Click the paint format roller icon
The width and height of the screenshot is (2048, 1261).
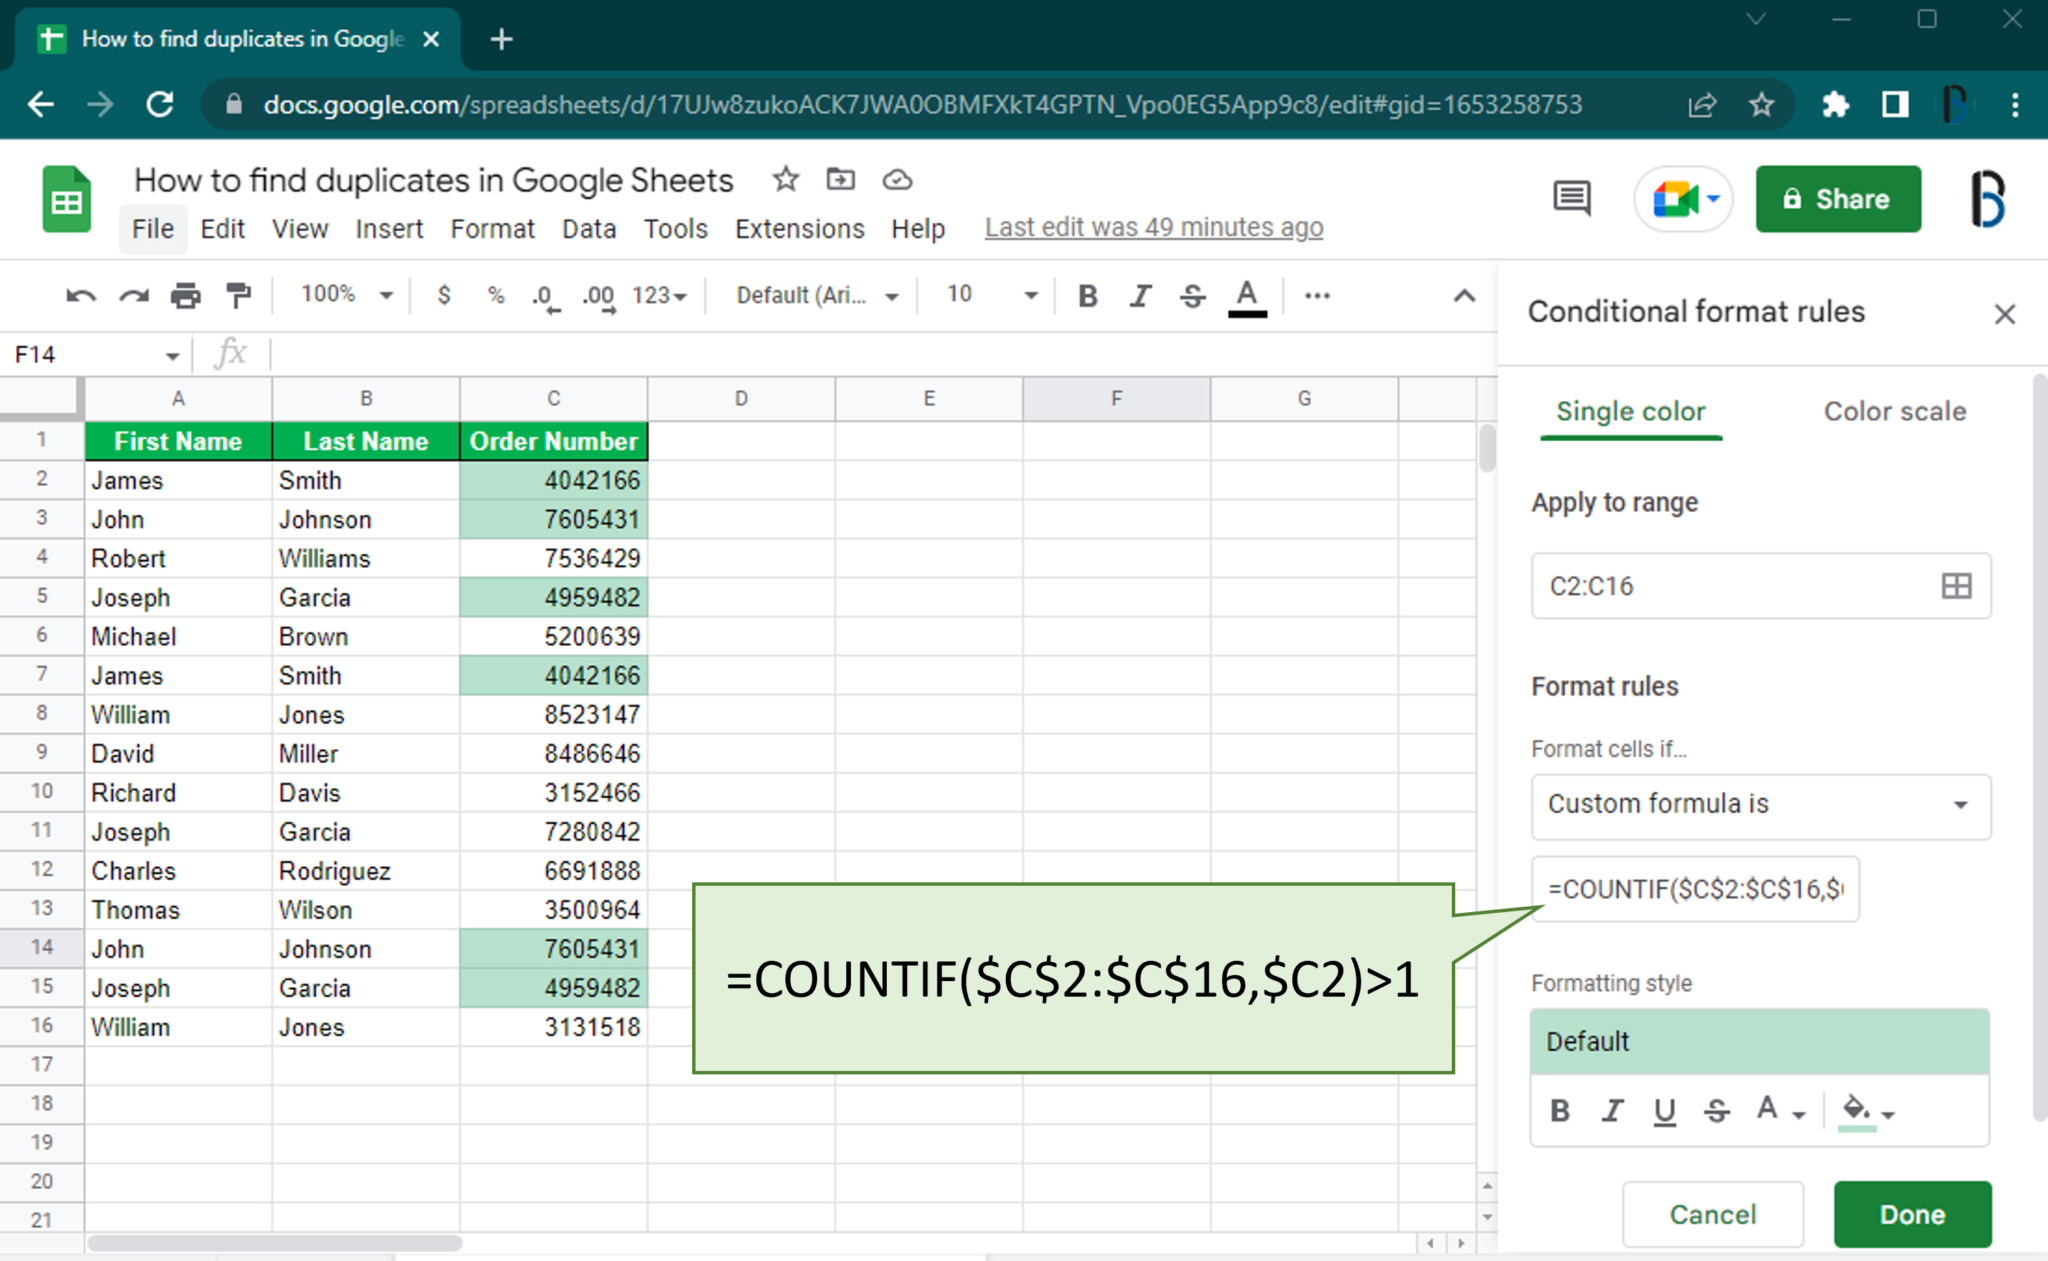pos(238,295)
